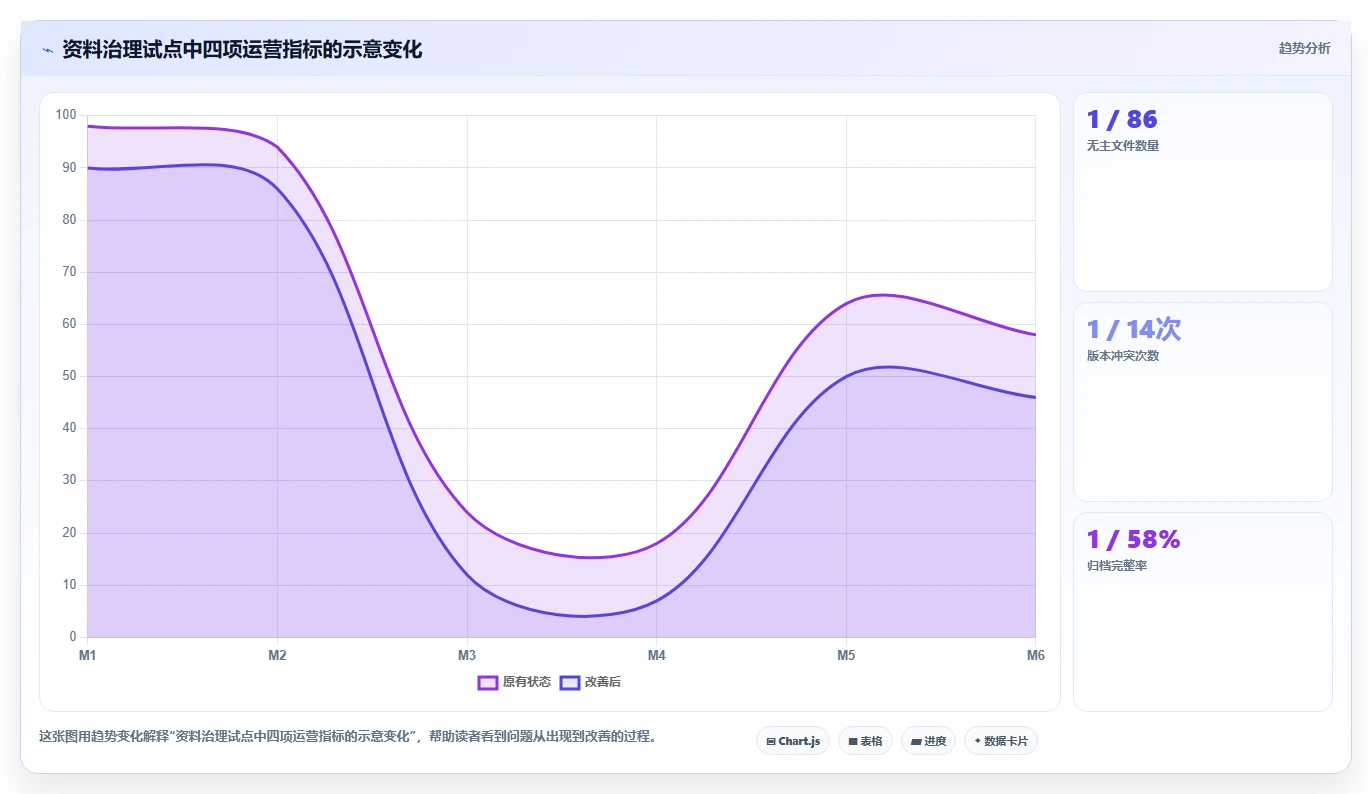Viewport: 1372px width, 794px height.
Task: Click the 表格 tag button
Action: coord(865,741)
